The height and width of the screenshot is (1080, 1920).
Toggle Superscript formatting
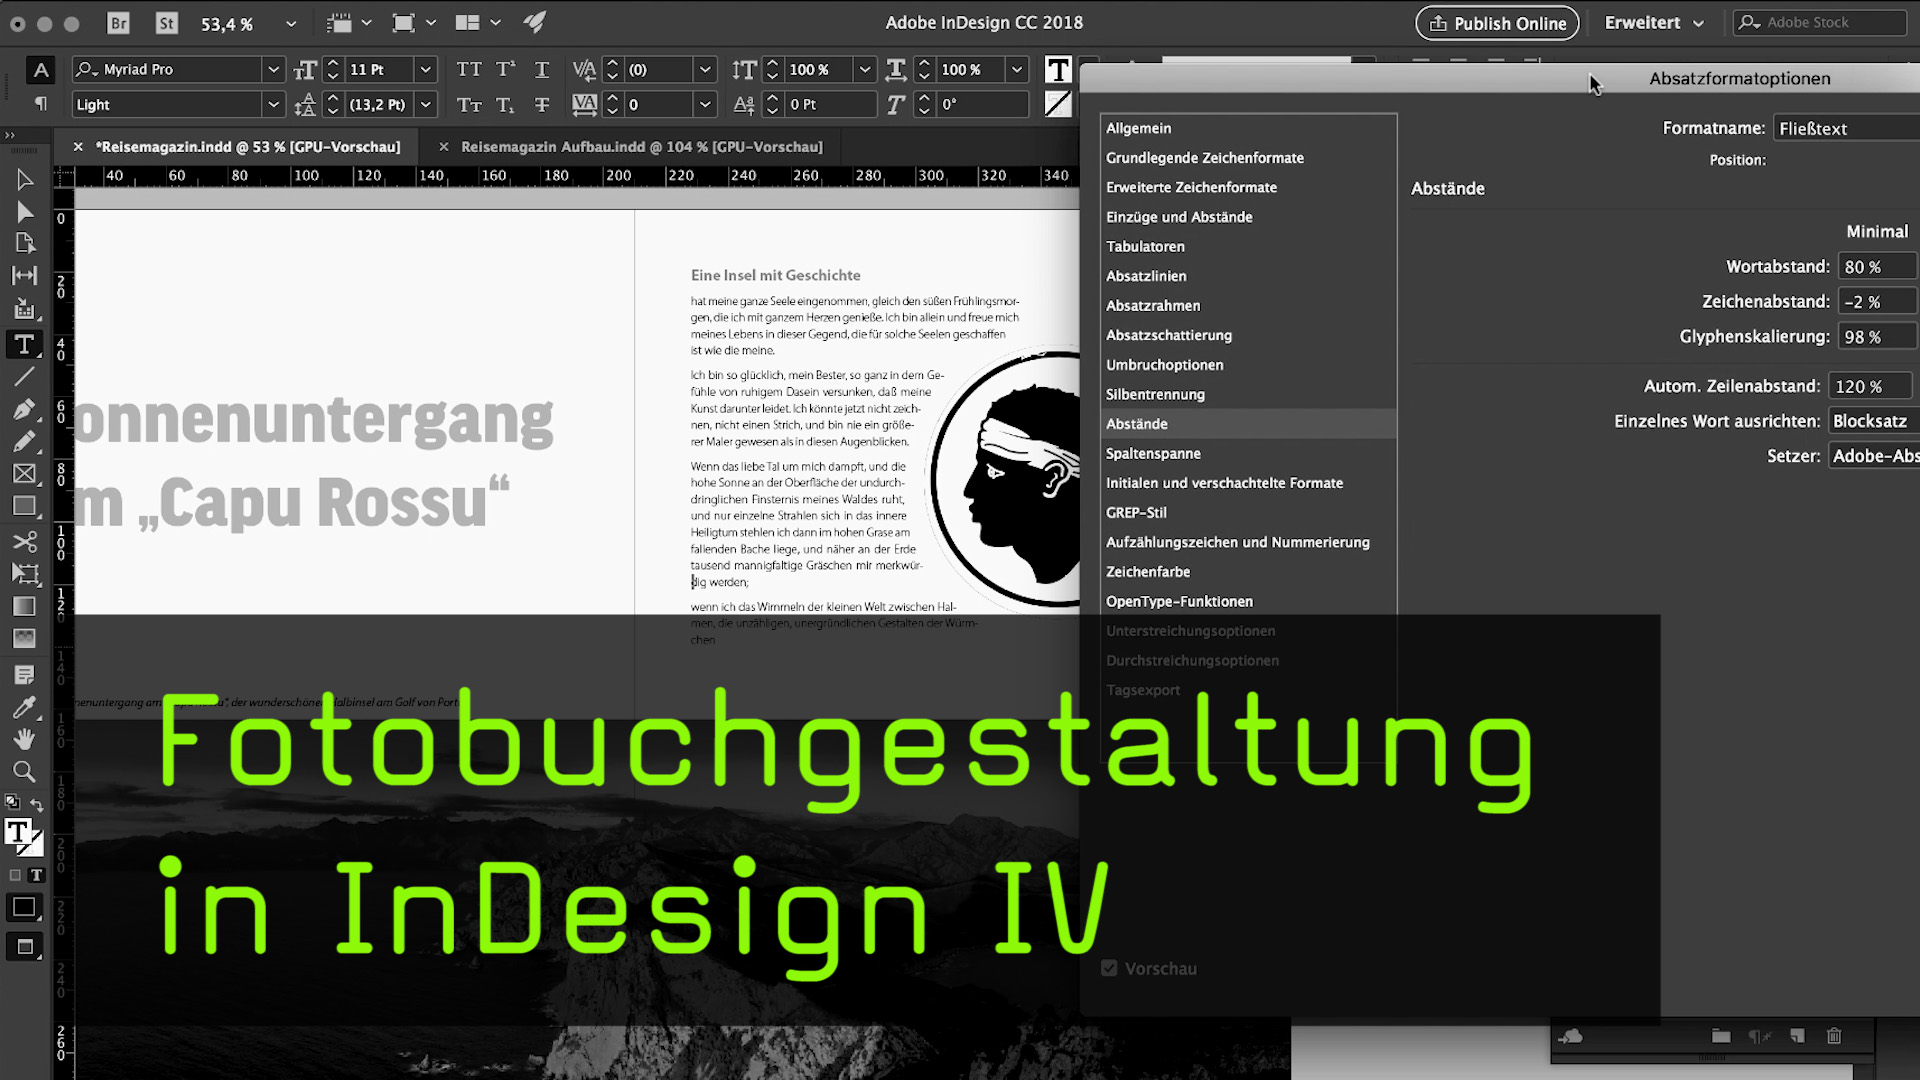pyautogui.click(x=506, y=69)
